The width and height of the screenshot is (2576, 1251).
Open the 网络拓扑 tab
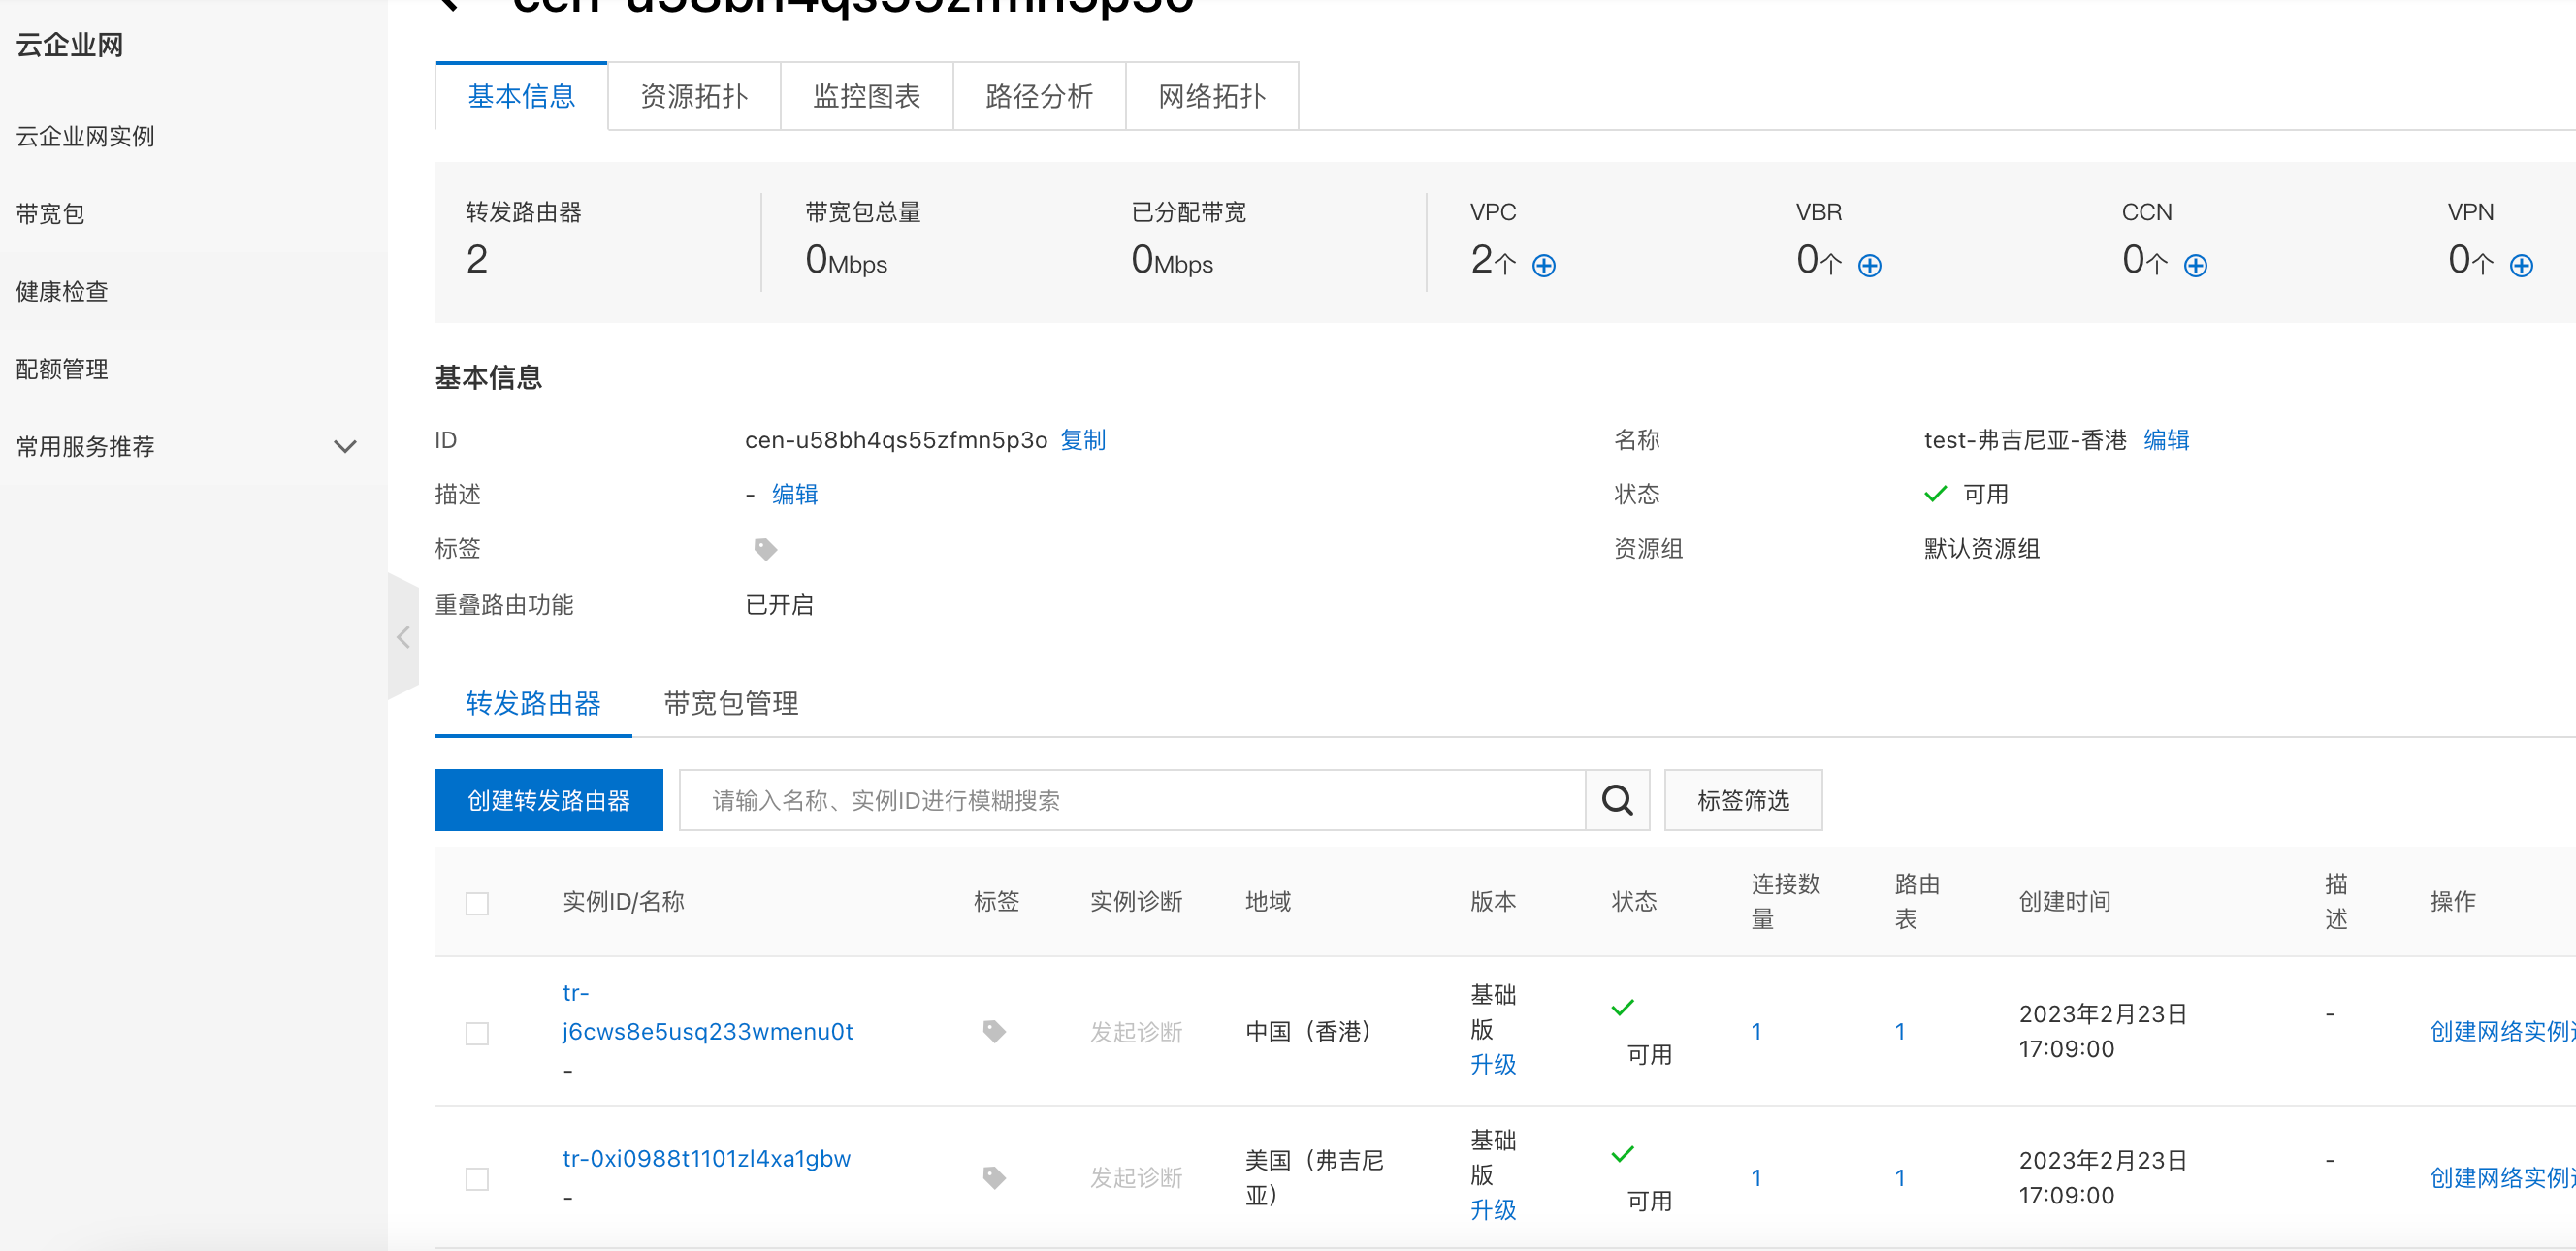pyautogui.click(x=1212, y=96)
